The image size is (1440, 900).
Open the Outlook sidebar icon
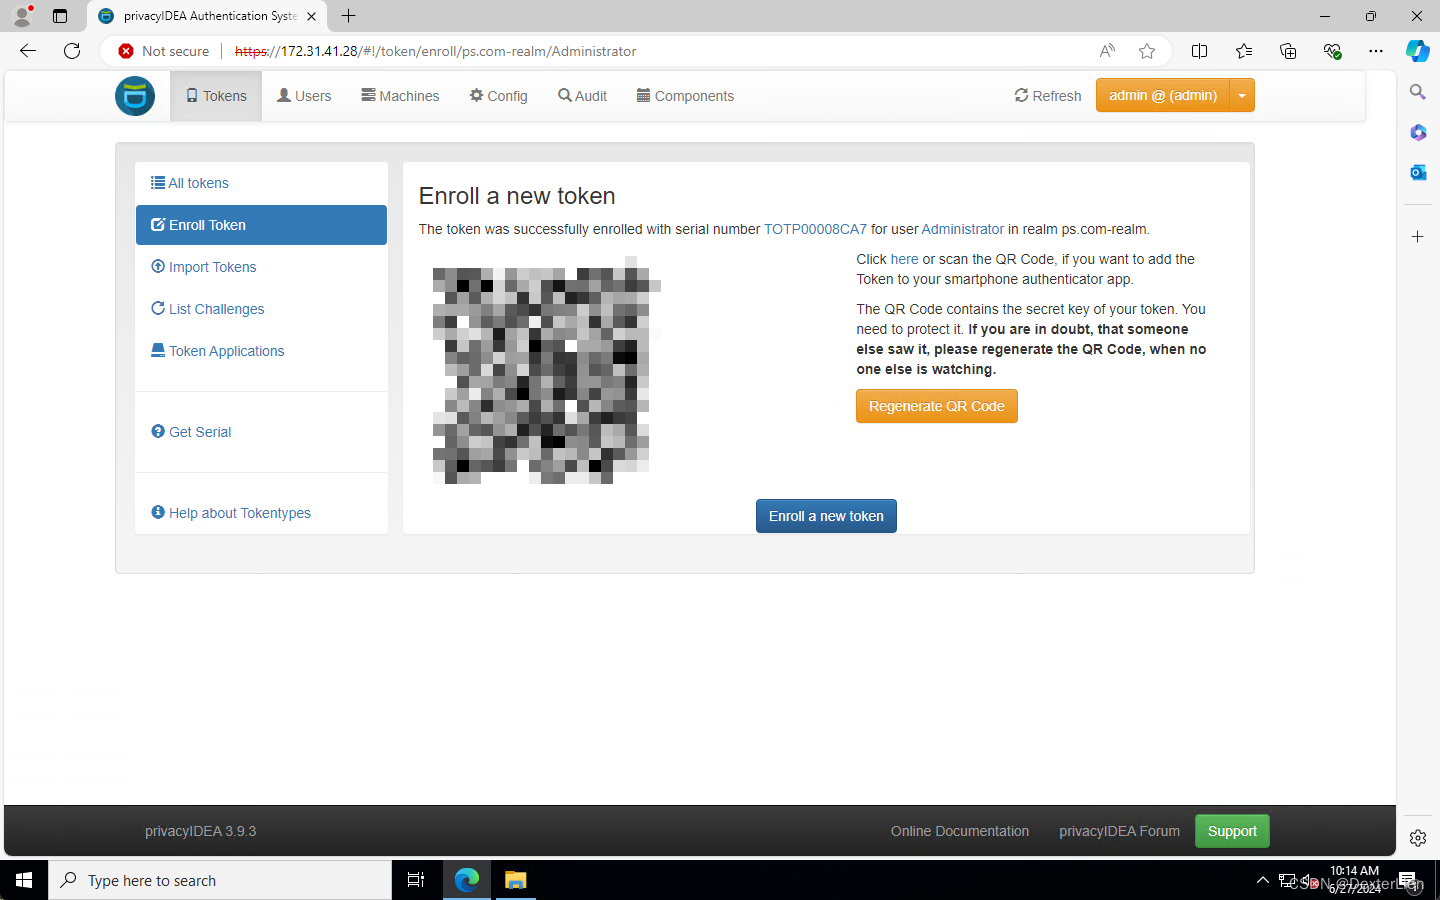(x=1418, y=172)
